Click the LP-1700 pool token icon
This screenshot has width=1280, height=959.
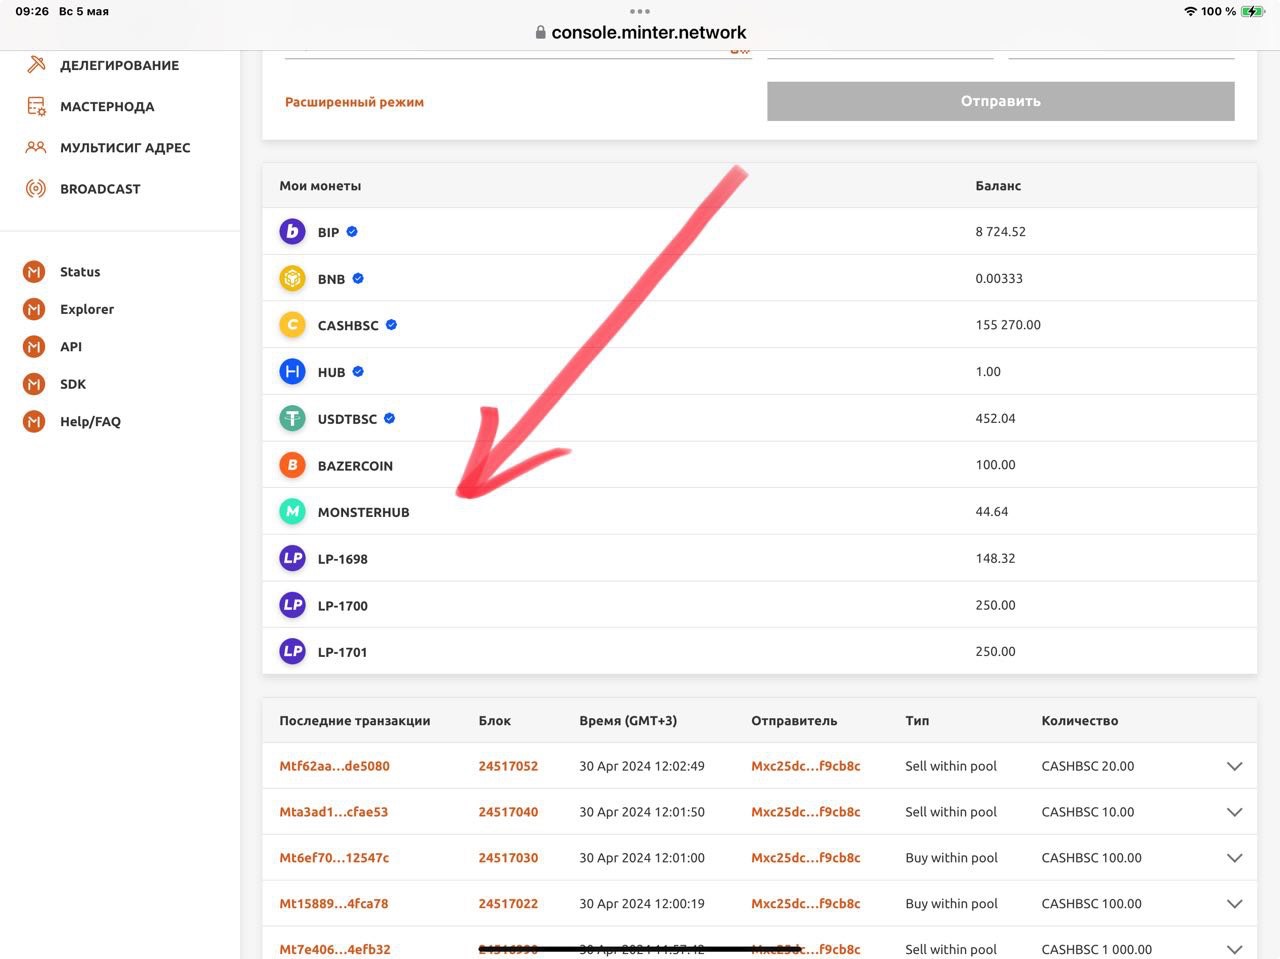coord(292,605)
